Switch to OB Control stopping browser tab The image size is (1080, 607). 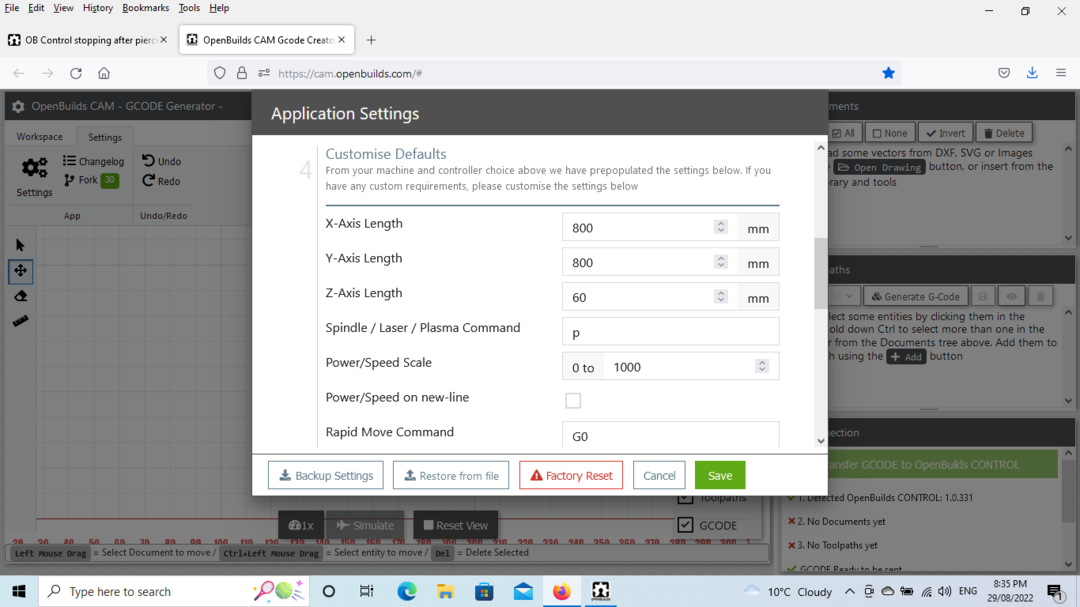coord(87,40)
